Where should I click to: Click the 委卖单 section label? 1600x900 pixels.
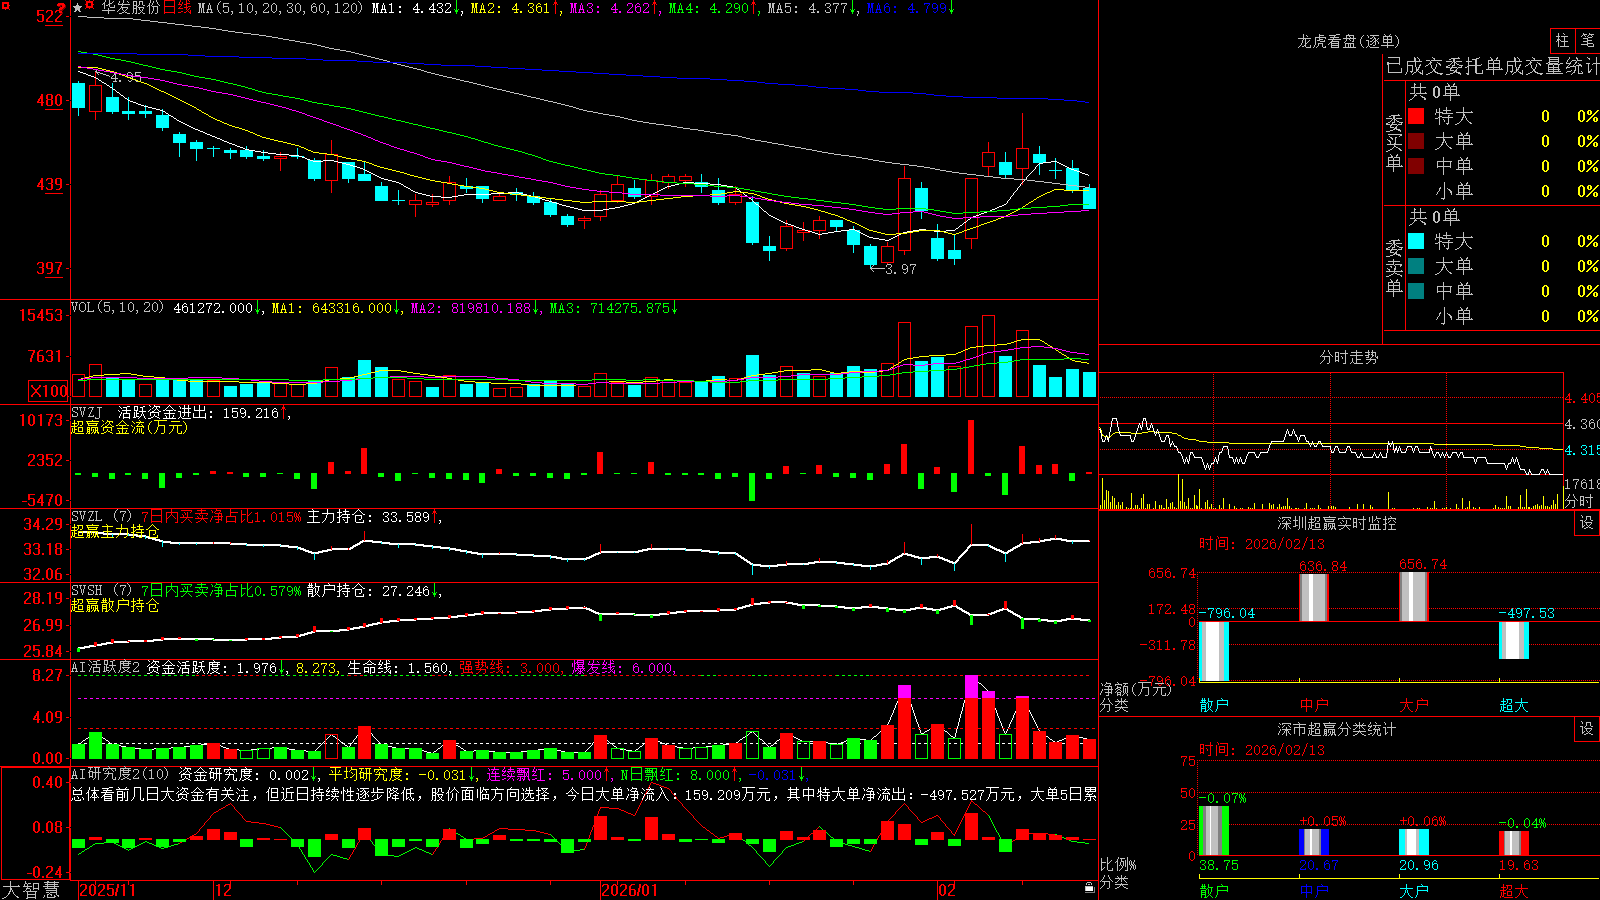tap(1394, 266)
